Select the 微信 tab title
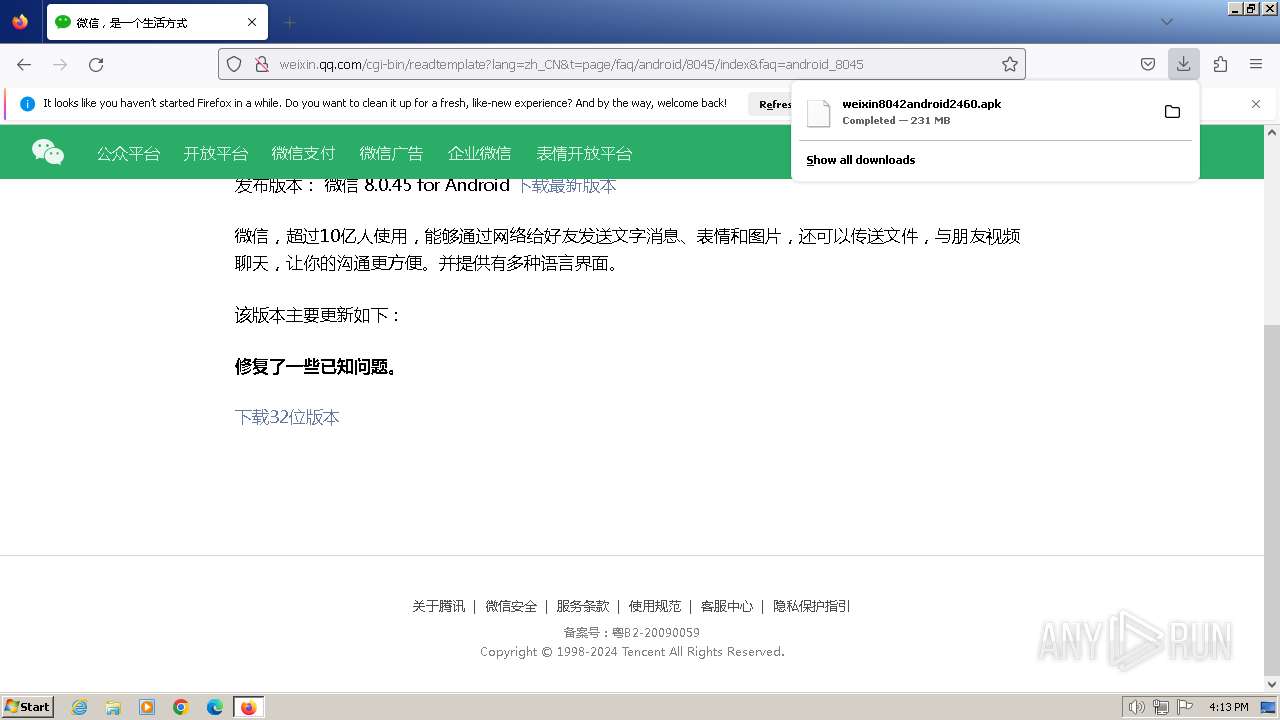Viewport: 1280px width, 720px height. coord(132,22)
